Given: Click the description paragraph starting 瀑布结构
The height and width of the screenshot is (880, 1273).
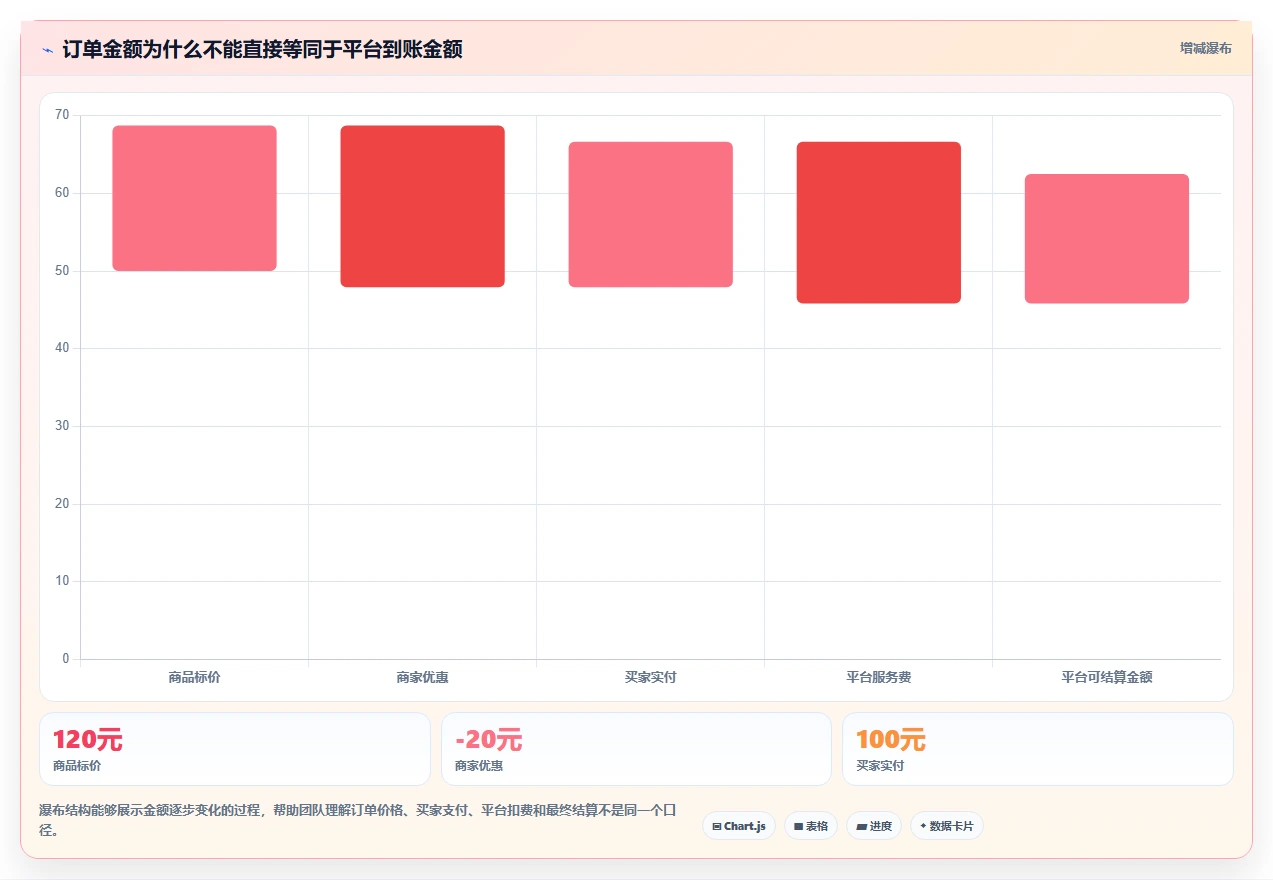Looking at the screenshot, I should [x=358, y=819].
